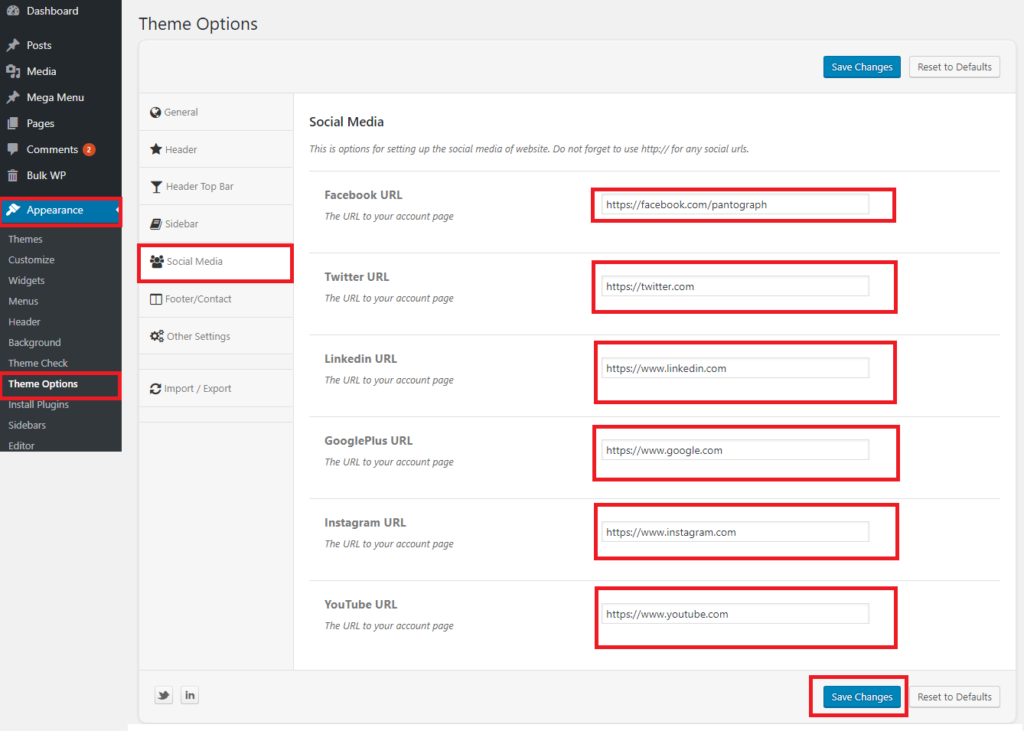1024x731 pixels.
Task: Click into the YouTube URL field
Action: click(x=735, y=614)
